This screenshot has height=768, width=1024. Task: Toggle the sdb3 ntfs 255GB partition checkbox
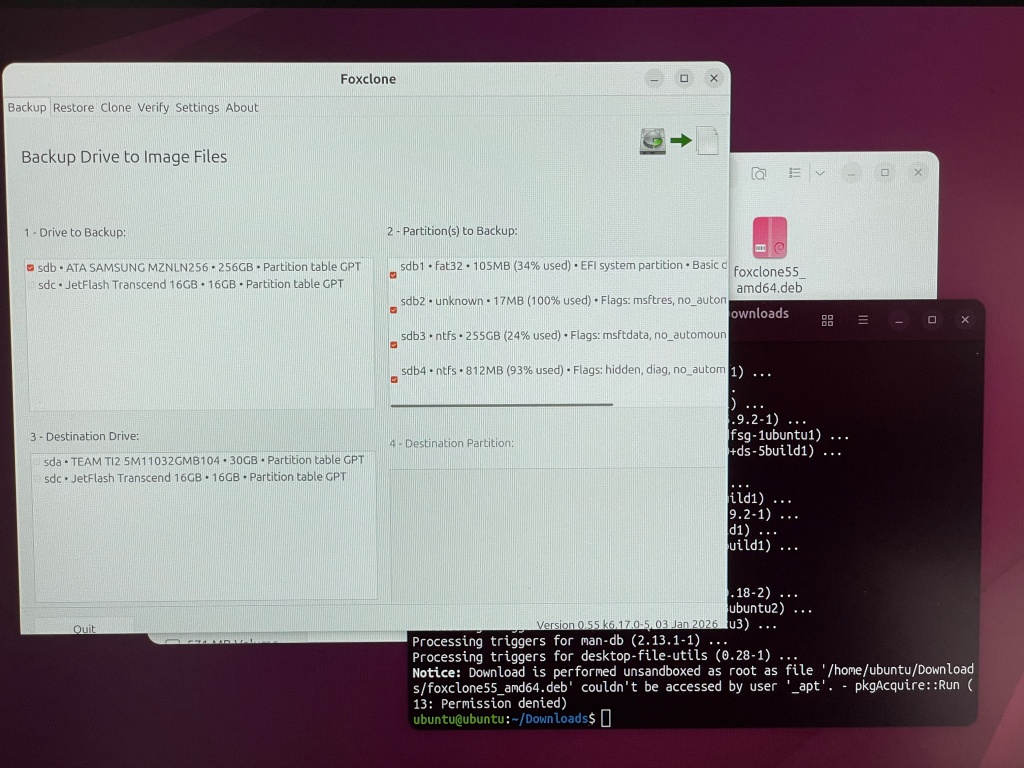[393, 345]
